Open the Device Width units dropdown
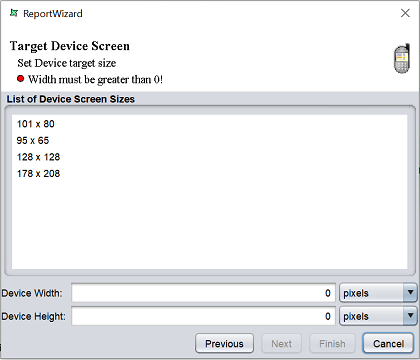Screen dimensions: 420x360 click(x=378, y=293)
